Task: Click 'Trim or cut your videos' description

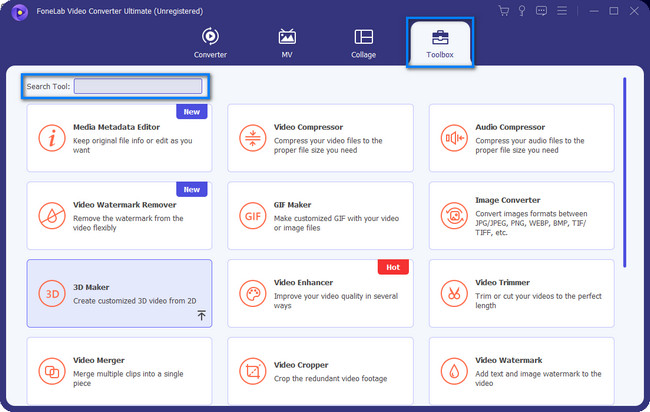Action: click(x=538, y=301)
